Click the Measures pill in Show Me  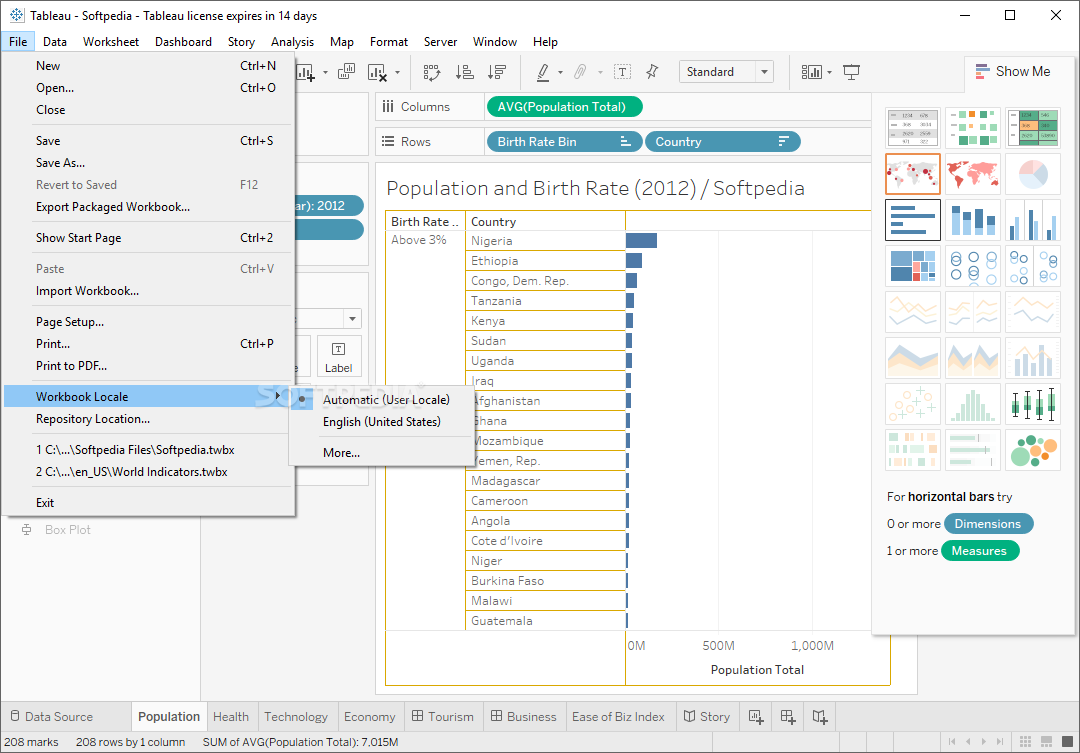[x=979, y=550]
